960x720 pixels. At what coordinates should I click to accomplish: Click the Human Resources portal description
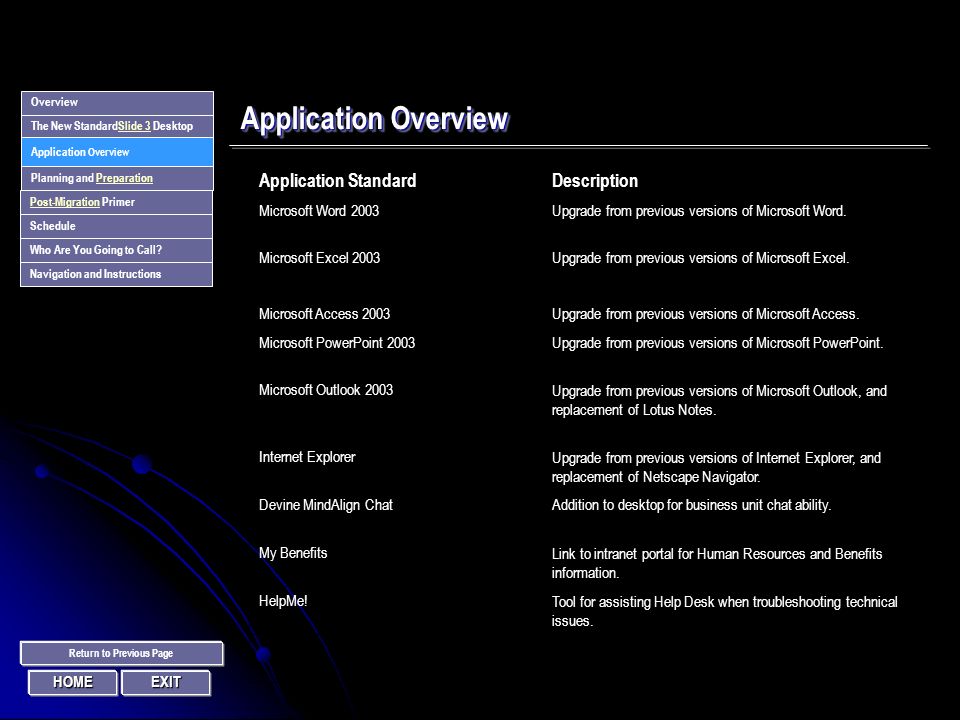[717, 563]
